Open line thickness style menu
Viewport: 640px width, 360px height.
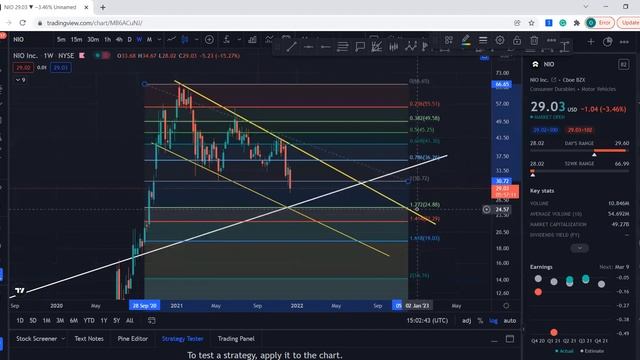[x=483, y=40]
